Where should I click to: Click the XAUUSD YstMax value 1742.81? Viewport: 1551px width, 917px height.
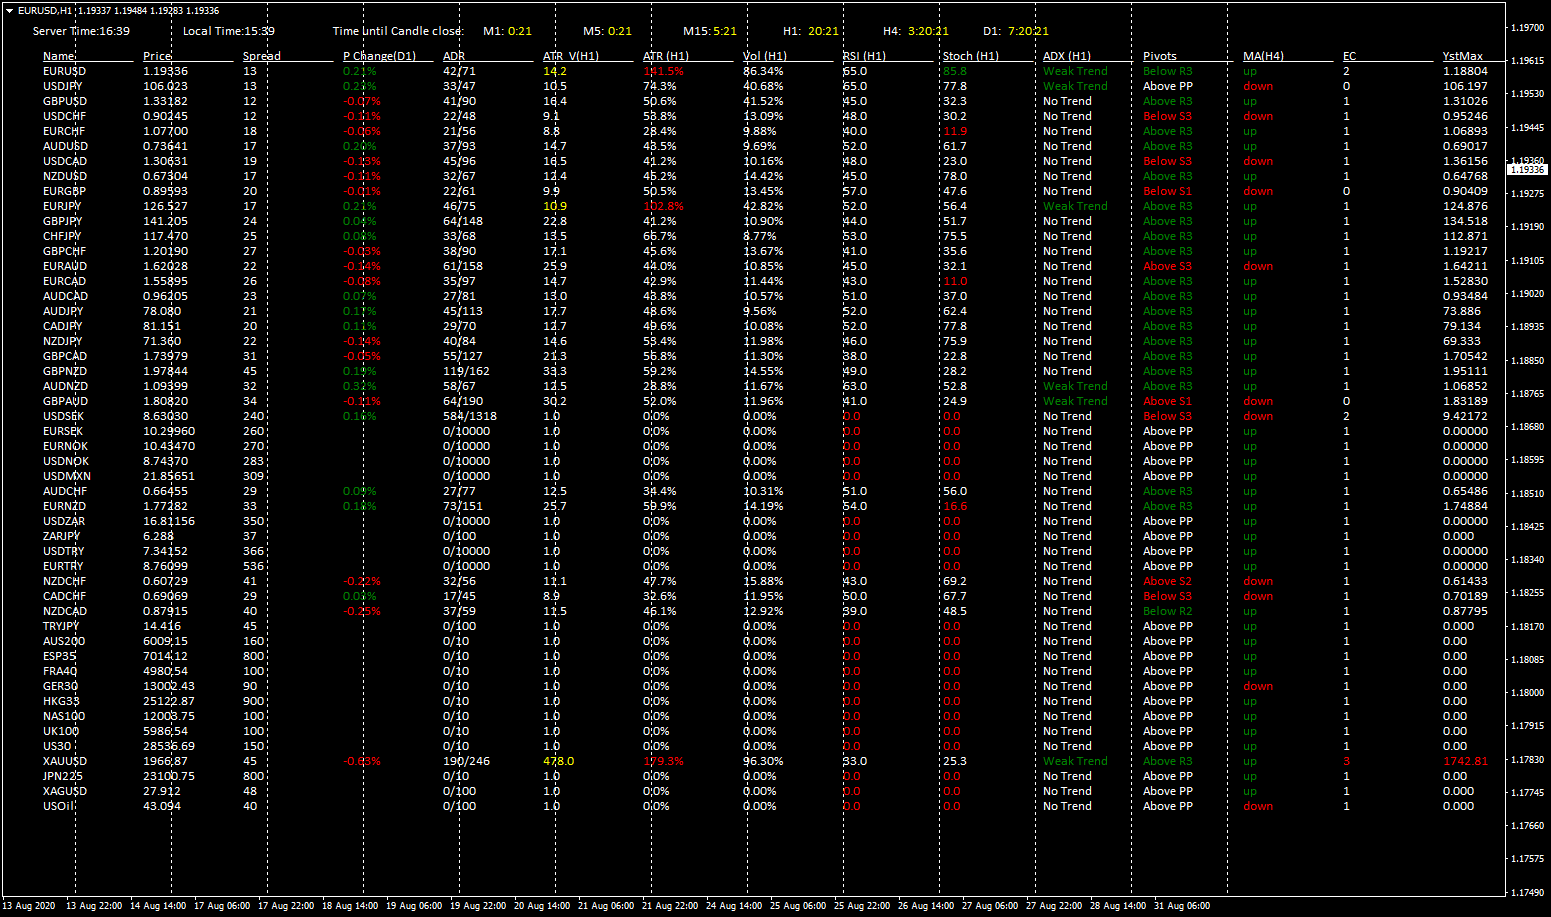coord(1465,761)
